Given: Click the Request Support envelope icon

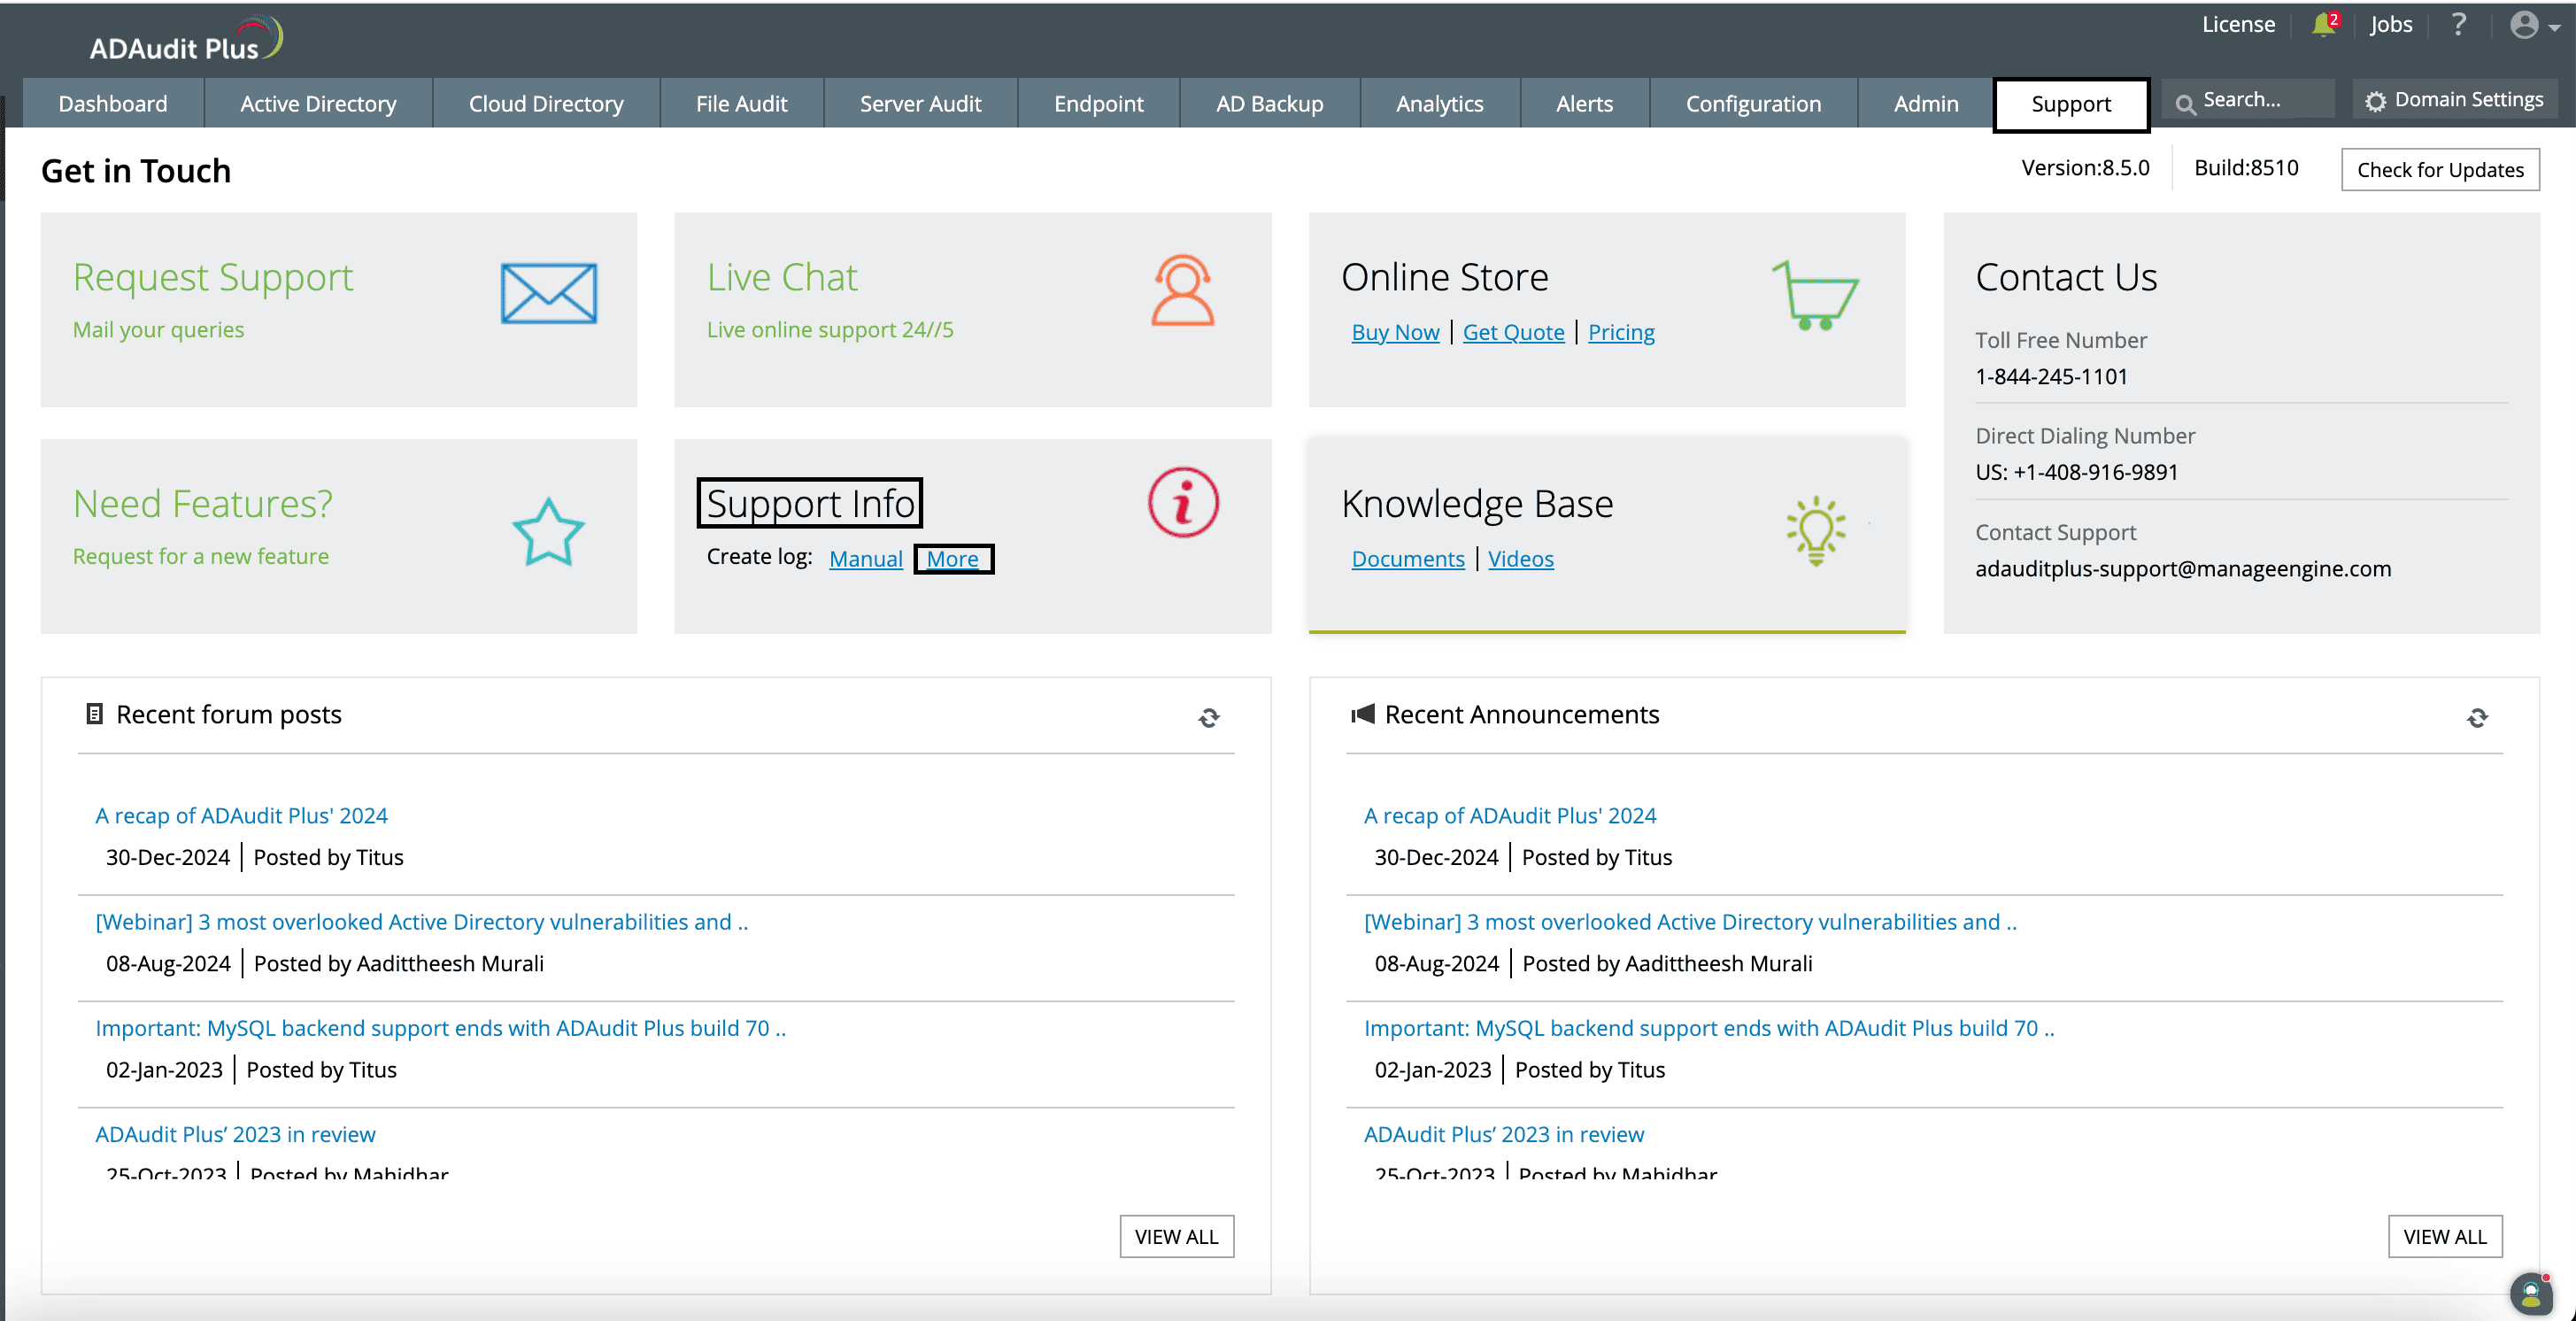Looking at the screenshot, I should pyautogui.click(x=548, y=293).
